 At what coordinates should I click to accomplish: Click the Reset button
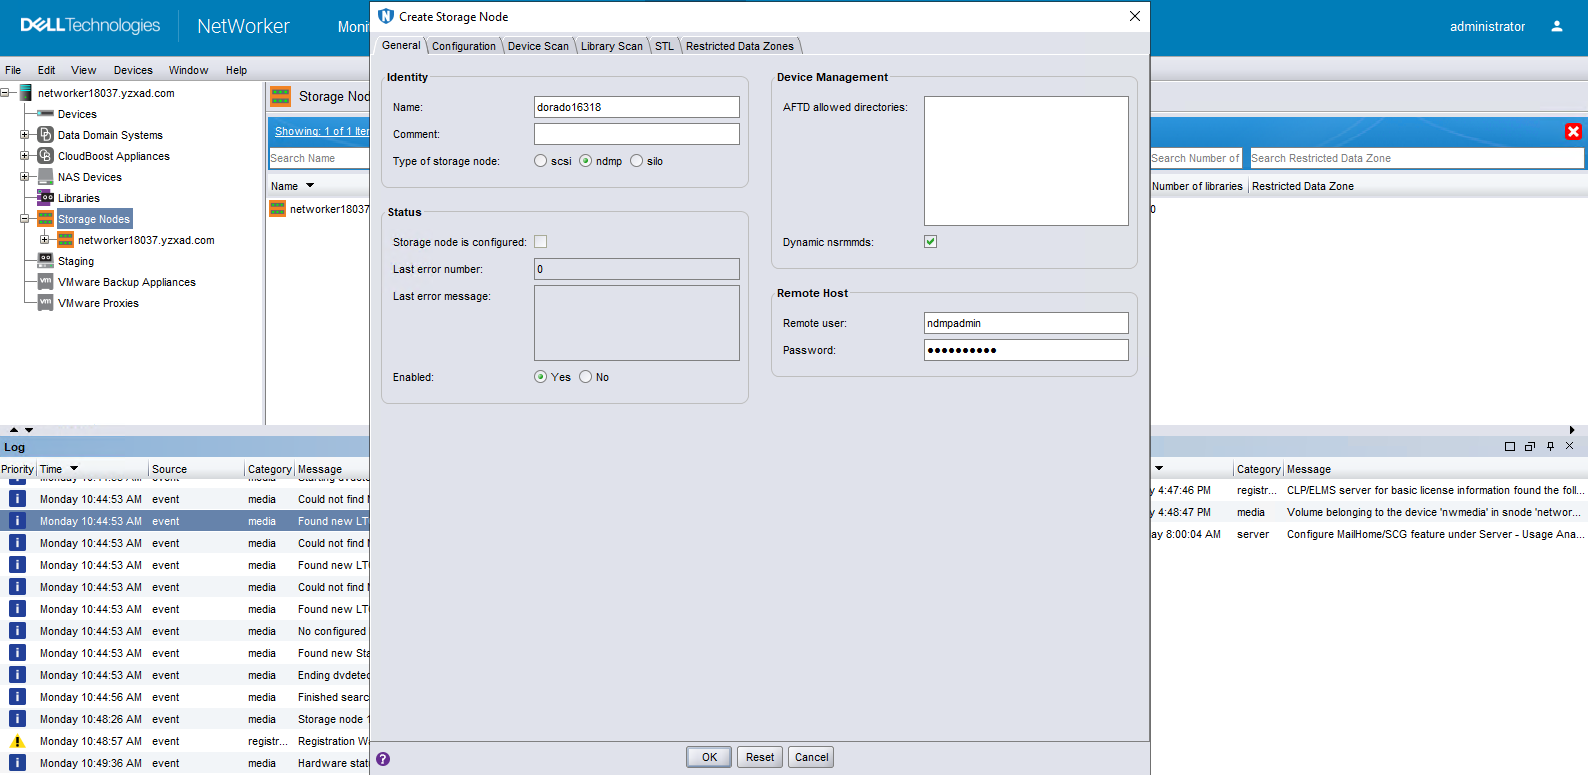click(760, 757)
